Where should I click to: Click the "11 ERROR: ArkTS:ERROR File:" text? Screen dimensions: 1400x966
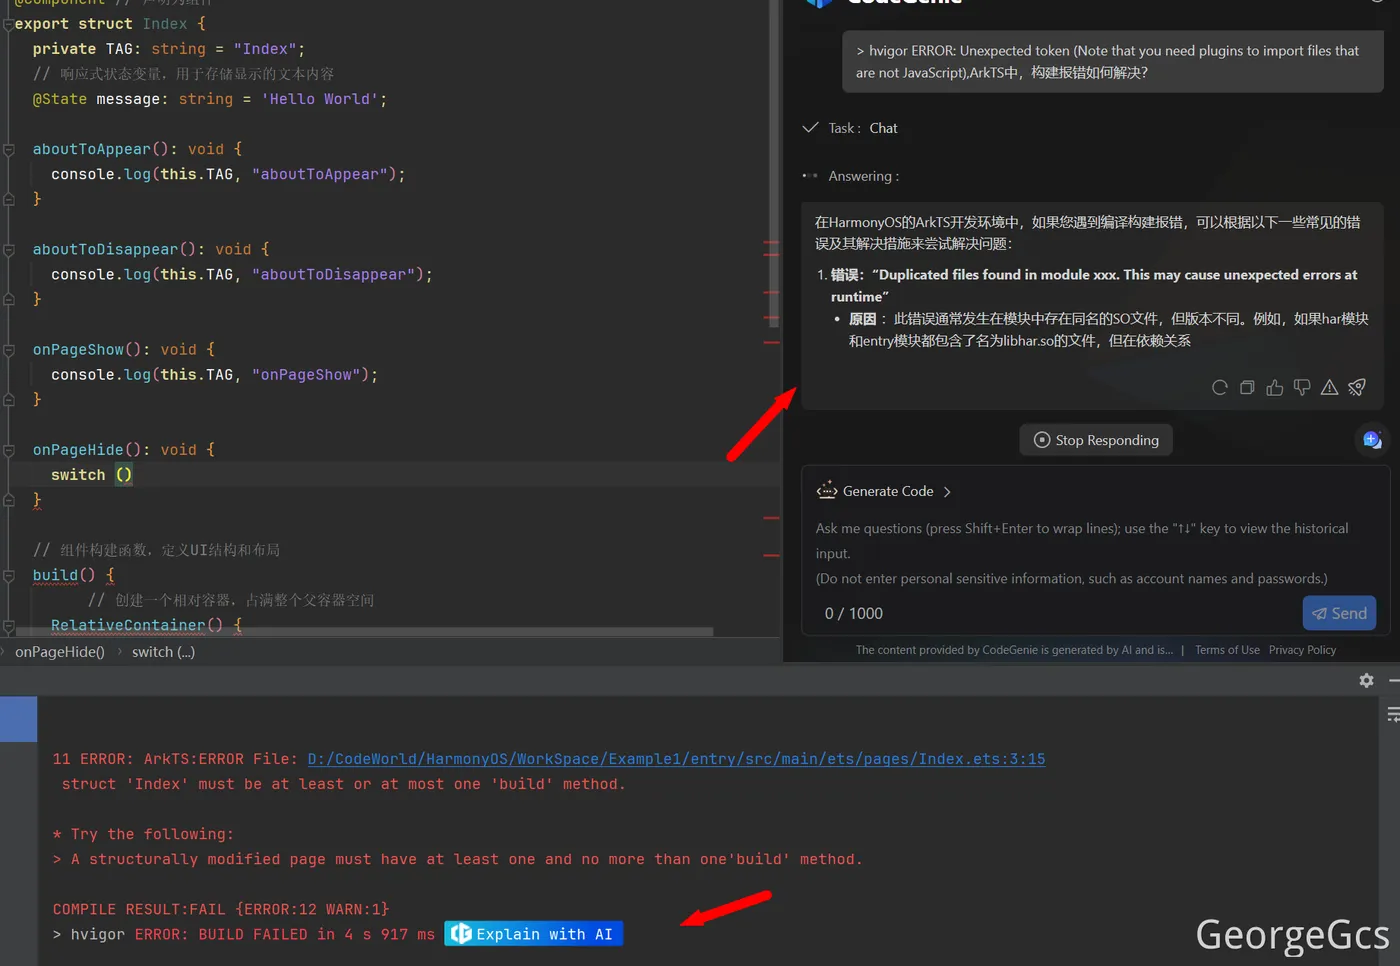click(174, 759)
